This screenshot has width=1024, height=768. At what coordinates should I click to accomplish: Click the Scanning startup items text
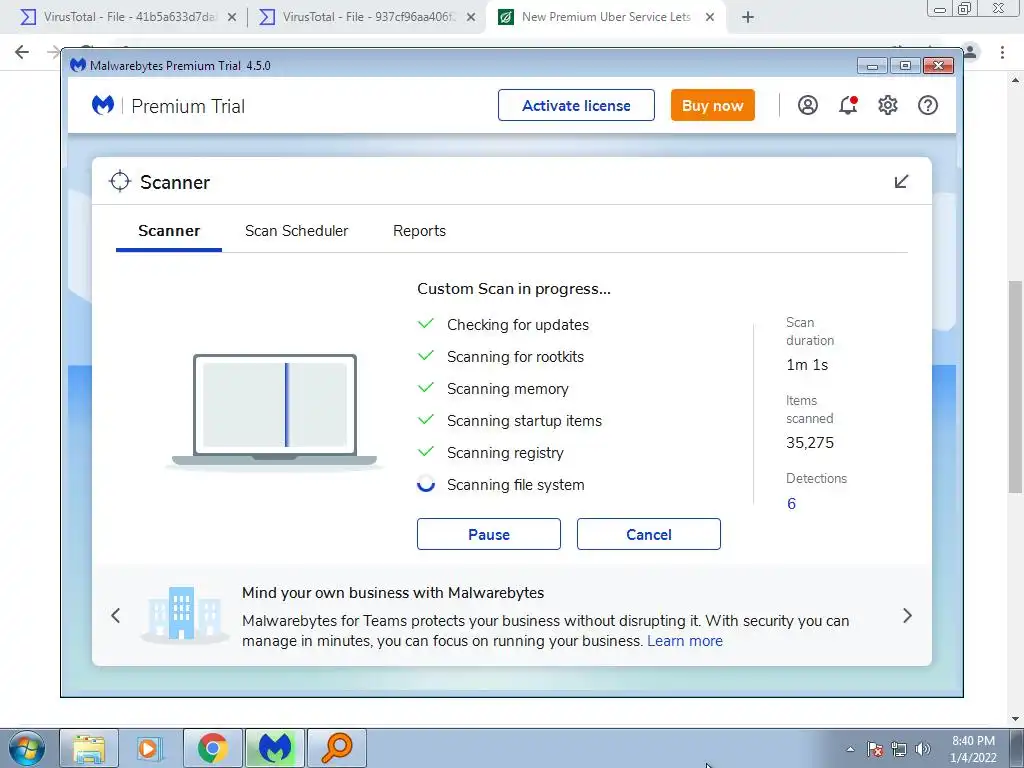click(x=524, y=421)
